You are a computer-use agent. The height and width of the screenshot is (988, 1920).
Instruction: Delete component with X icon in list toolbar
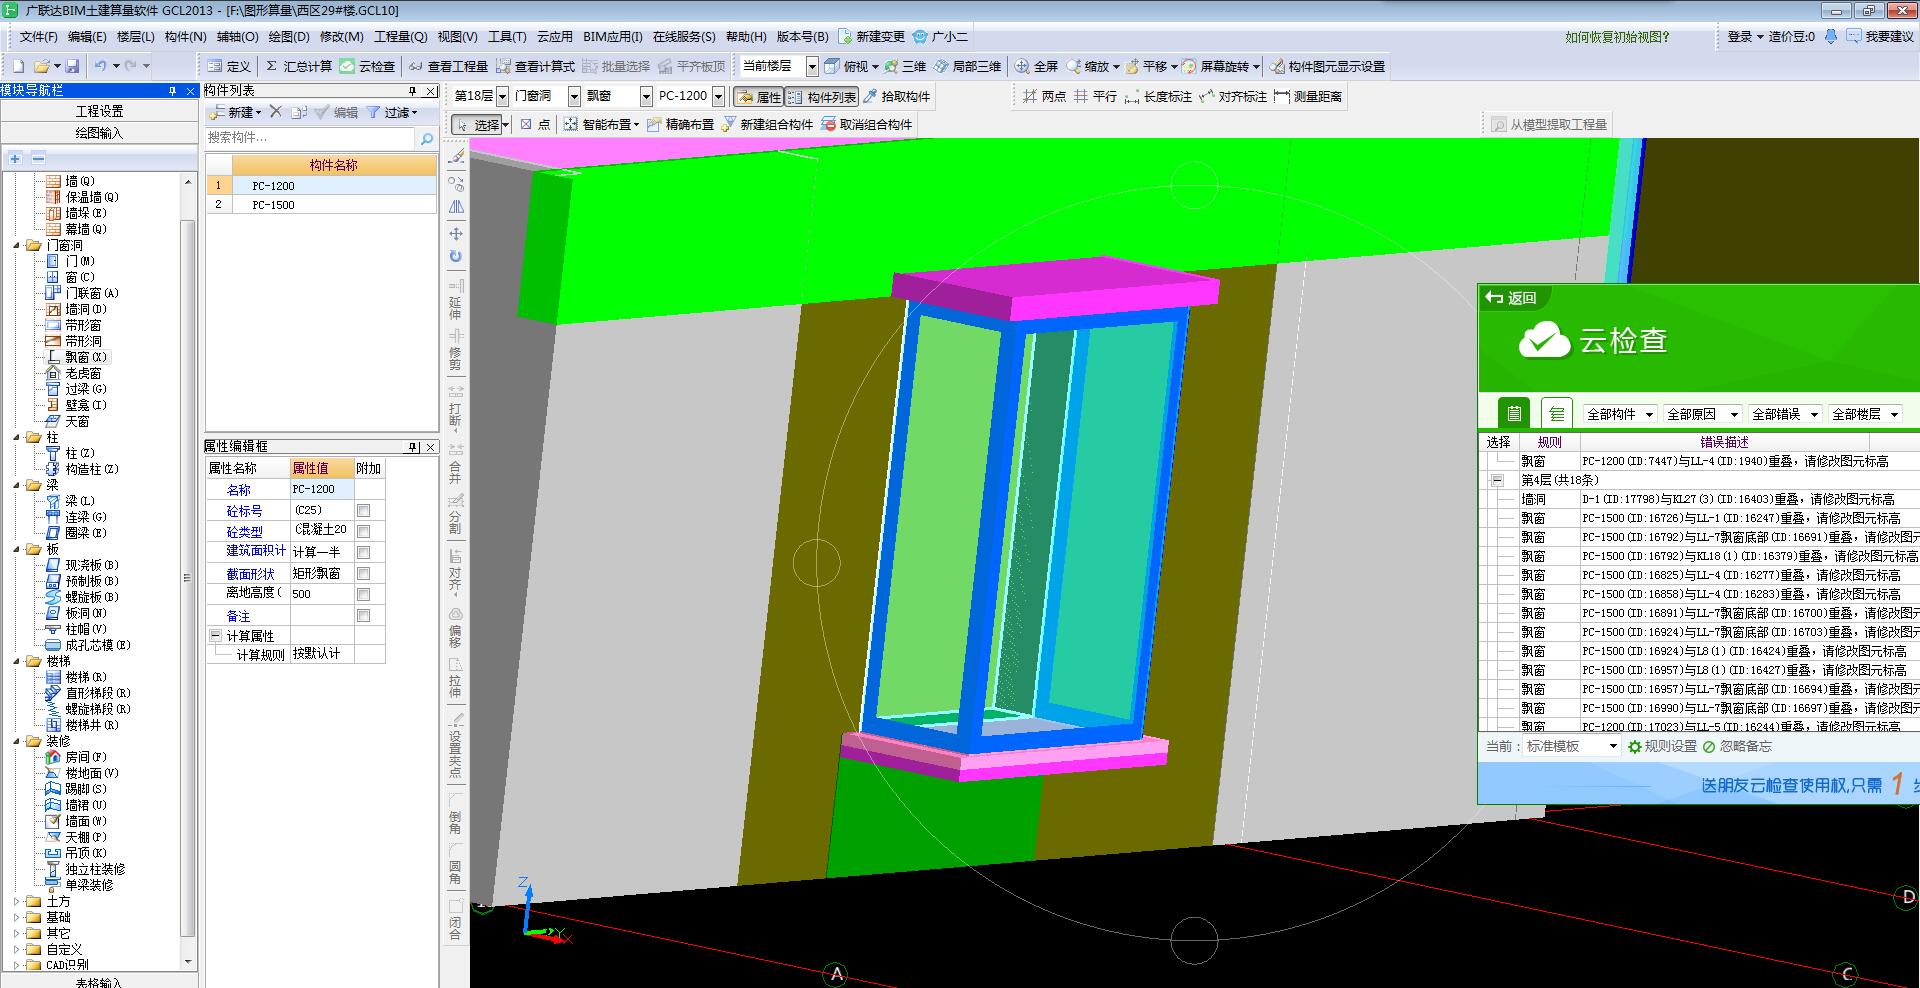click(x=276, y=112)
